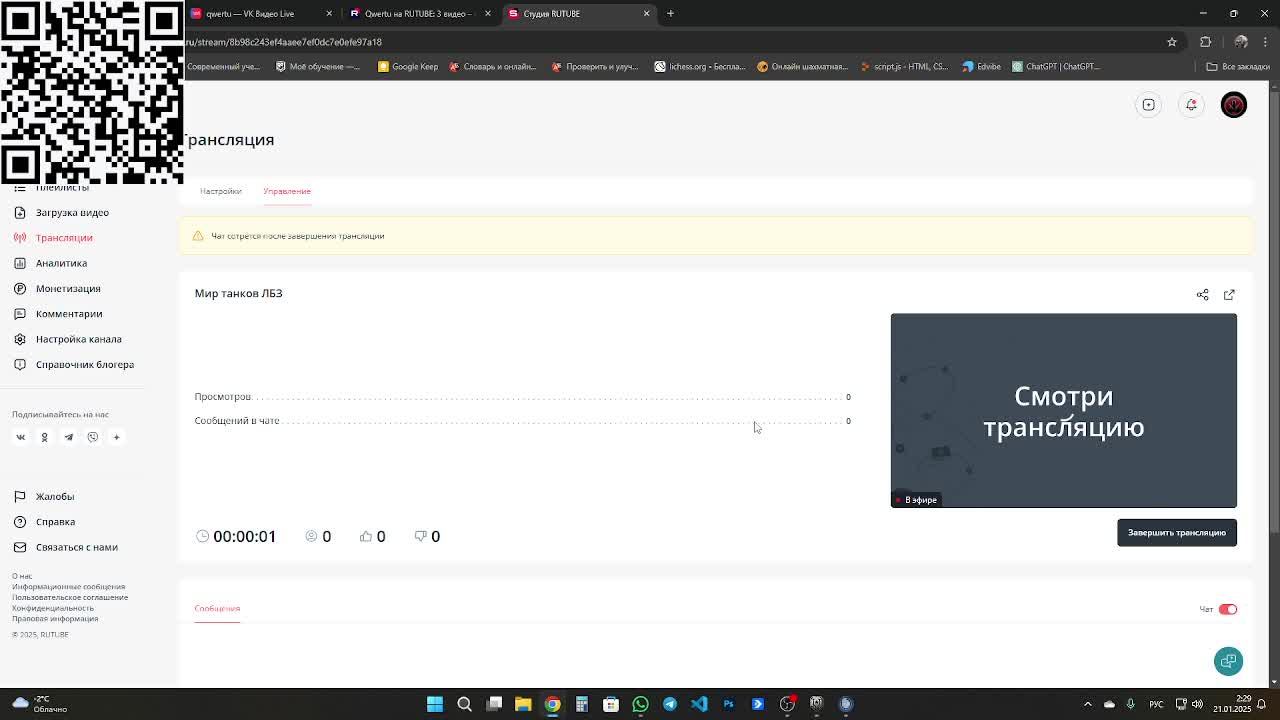Open the Google Keep bookmark
Viewport: 1280px width, 720px height.
(x=408, y=67)
